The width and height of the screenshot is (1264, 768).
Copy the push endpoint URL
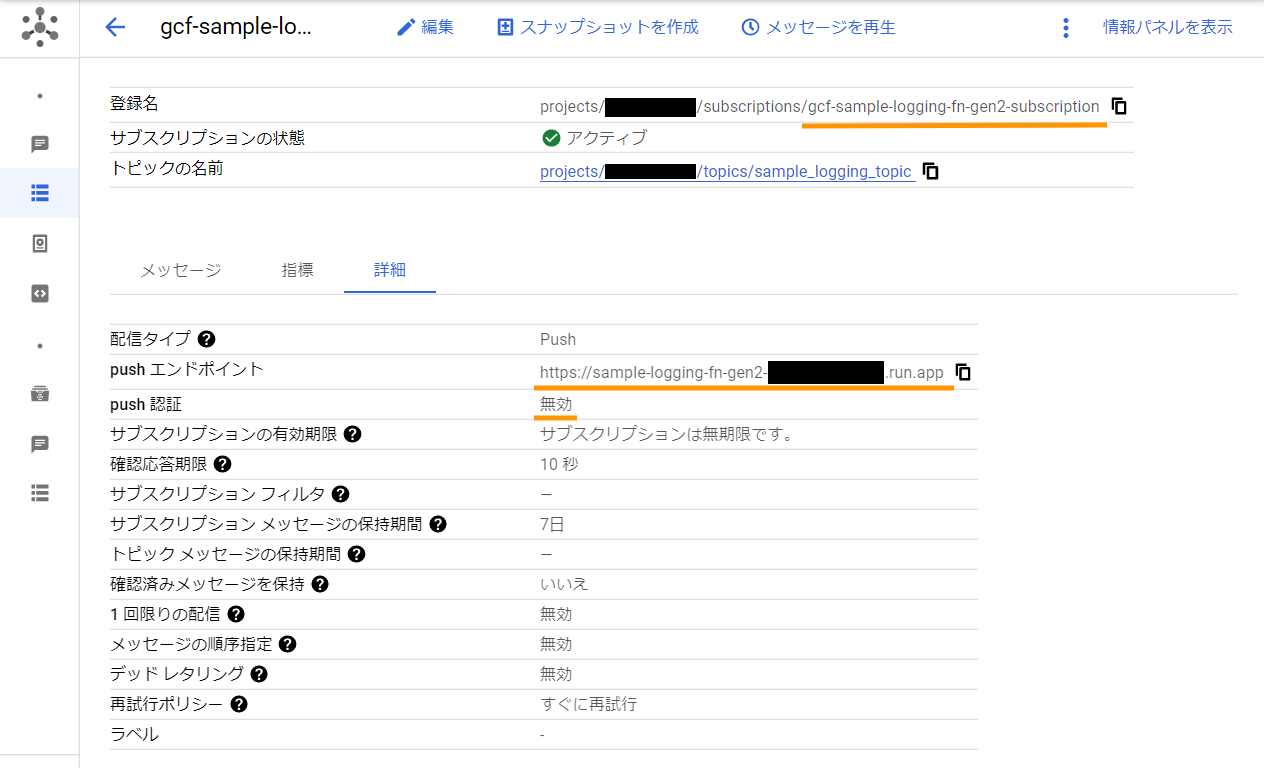[x=962, y=372]
